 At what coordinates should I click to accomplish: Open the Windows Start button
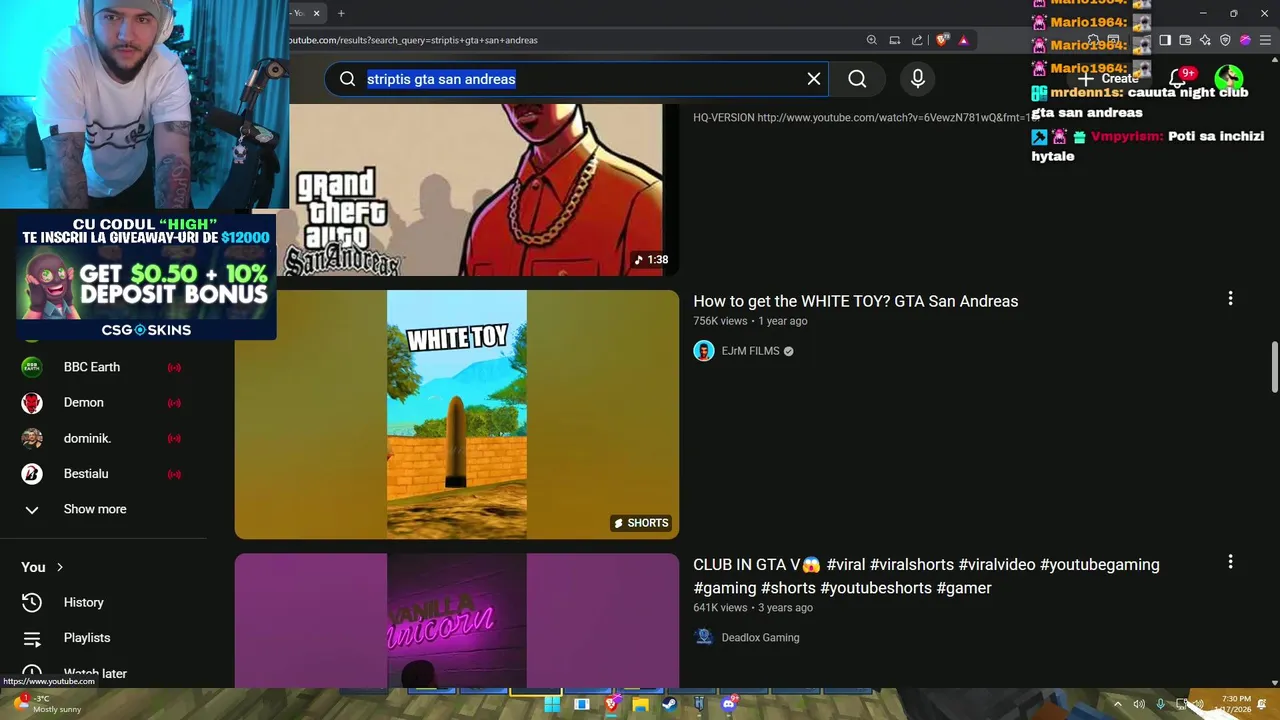point(552,704)
